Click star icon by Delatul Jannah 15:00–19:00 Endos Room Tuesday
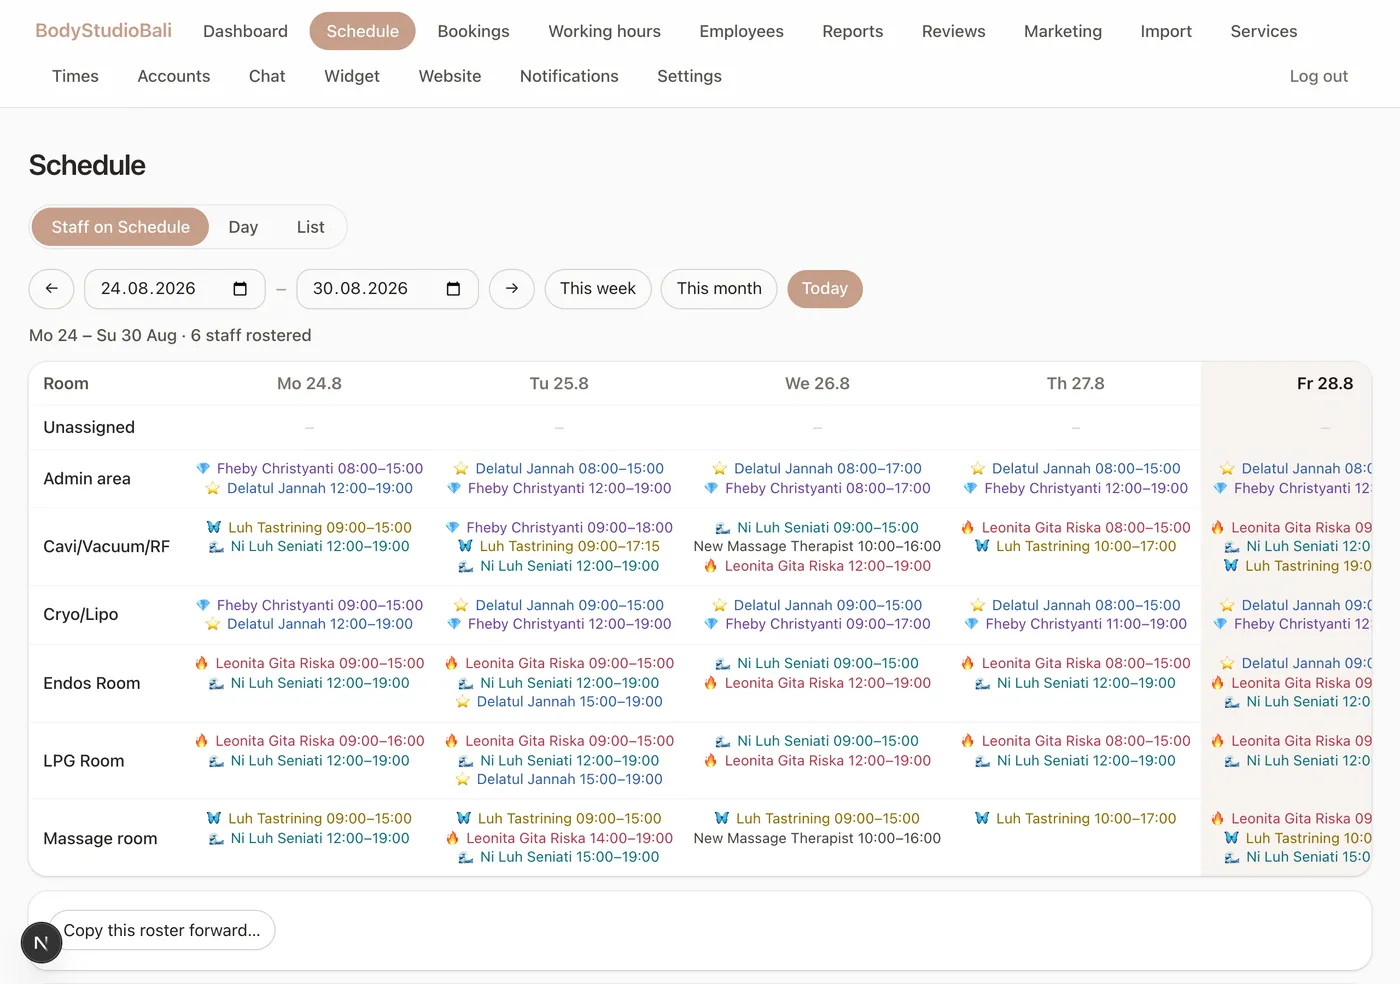 463,702
